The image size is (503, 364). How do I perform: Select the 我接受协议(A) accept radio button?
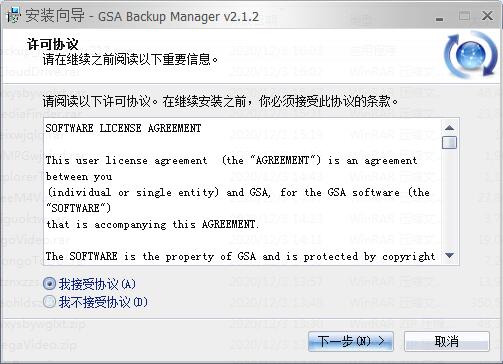(49, 284)
